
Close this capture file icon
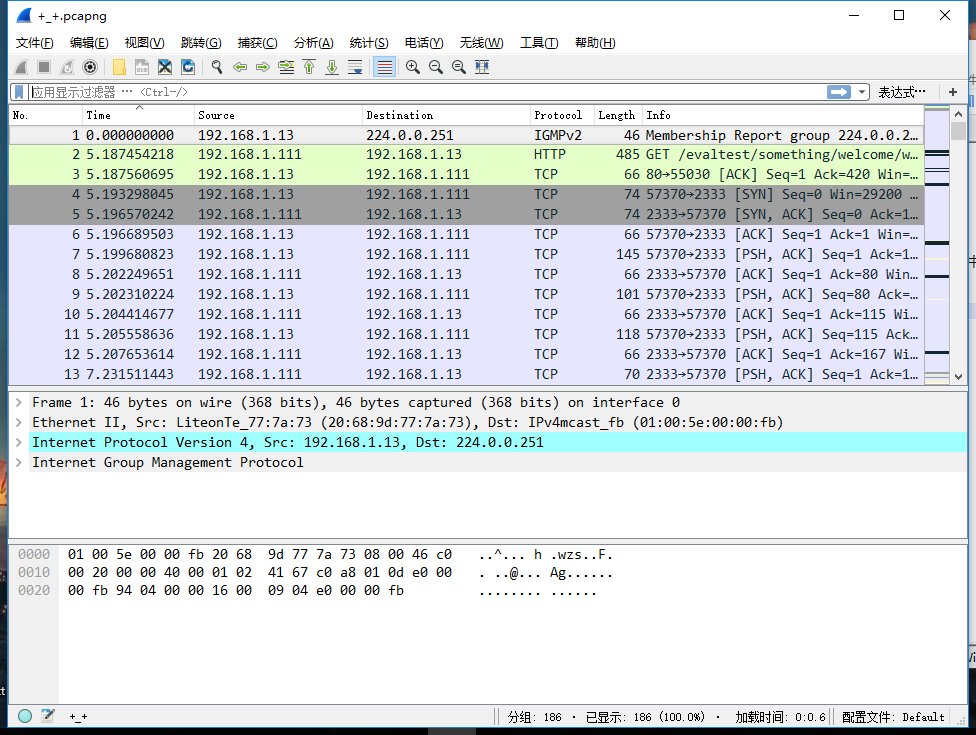tap(164, 67)
